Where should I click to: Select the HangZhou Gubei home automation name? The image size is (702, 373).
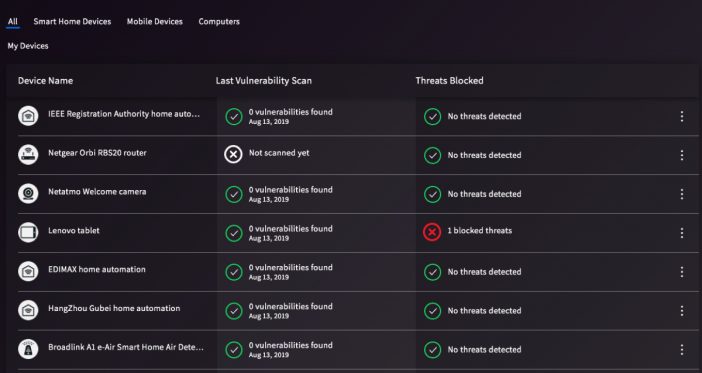click(114, 309)
